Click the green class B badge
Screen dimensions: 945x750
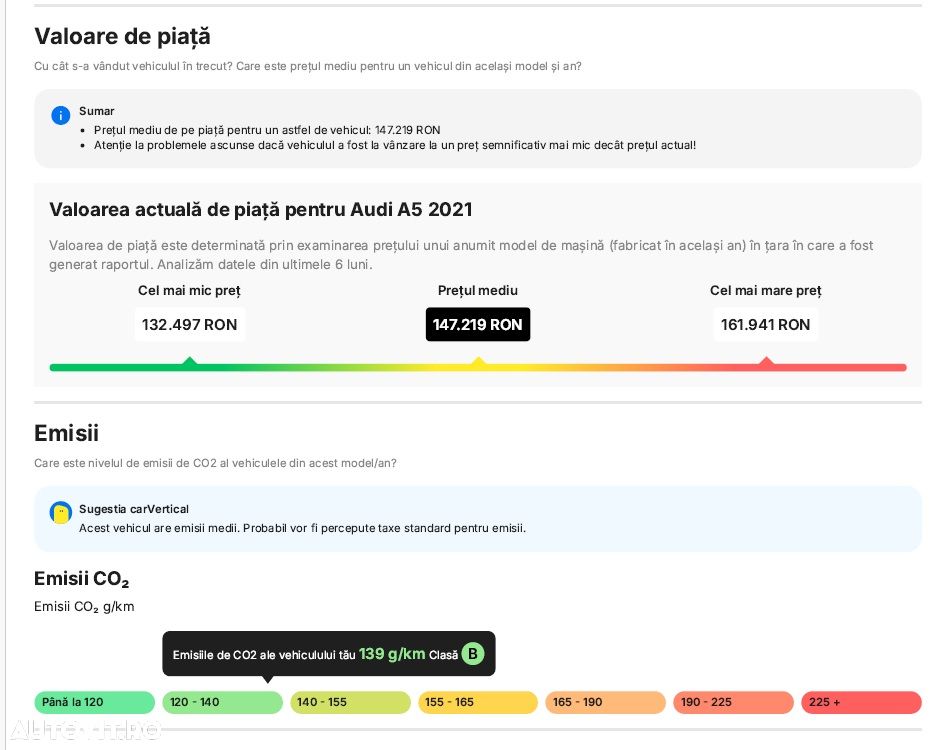point(473,654)
